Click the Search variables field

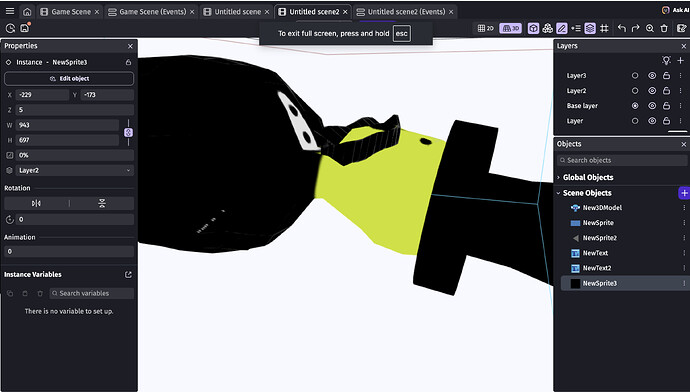[x=92, y=293]
